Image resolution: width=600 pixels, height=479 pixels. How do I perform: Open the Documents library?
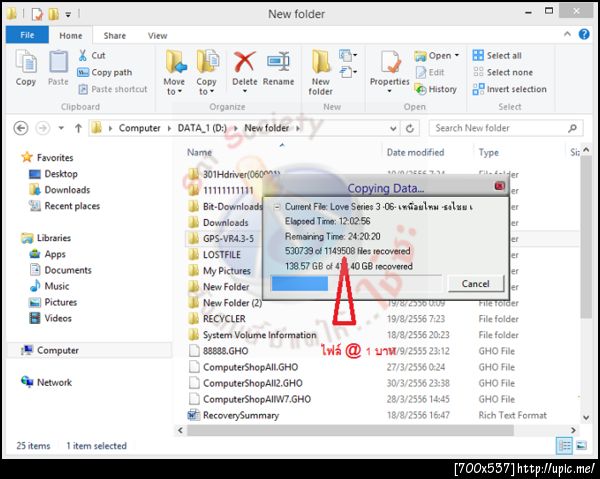click(60, 270)
